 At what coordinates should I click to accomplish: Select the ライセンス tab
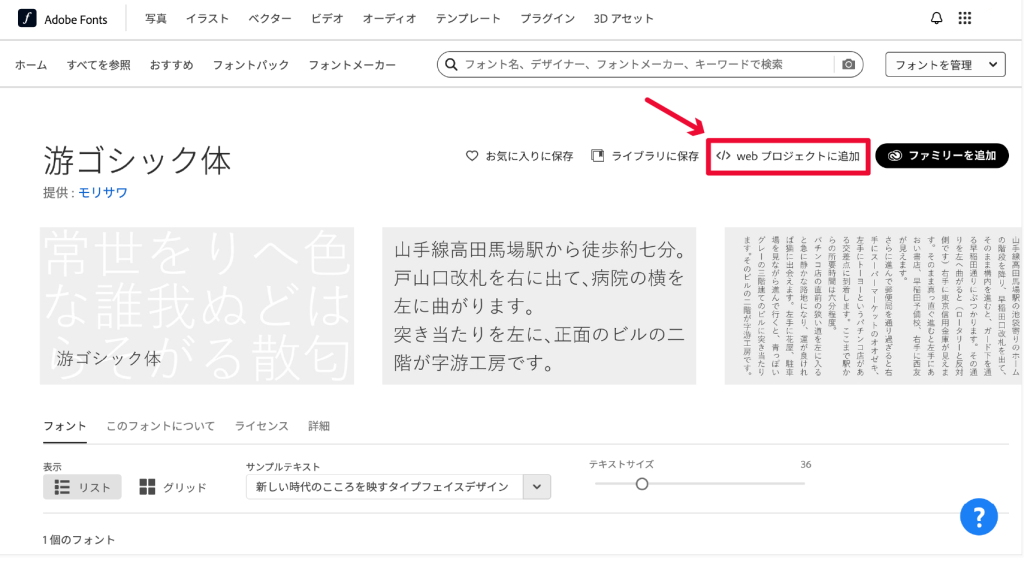click(x=261, y=426)
